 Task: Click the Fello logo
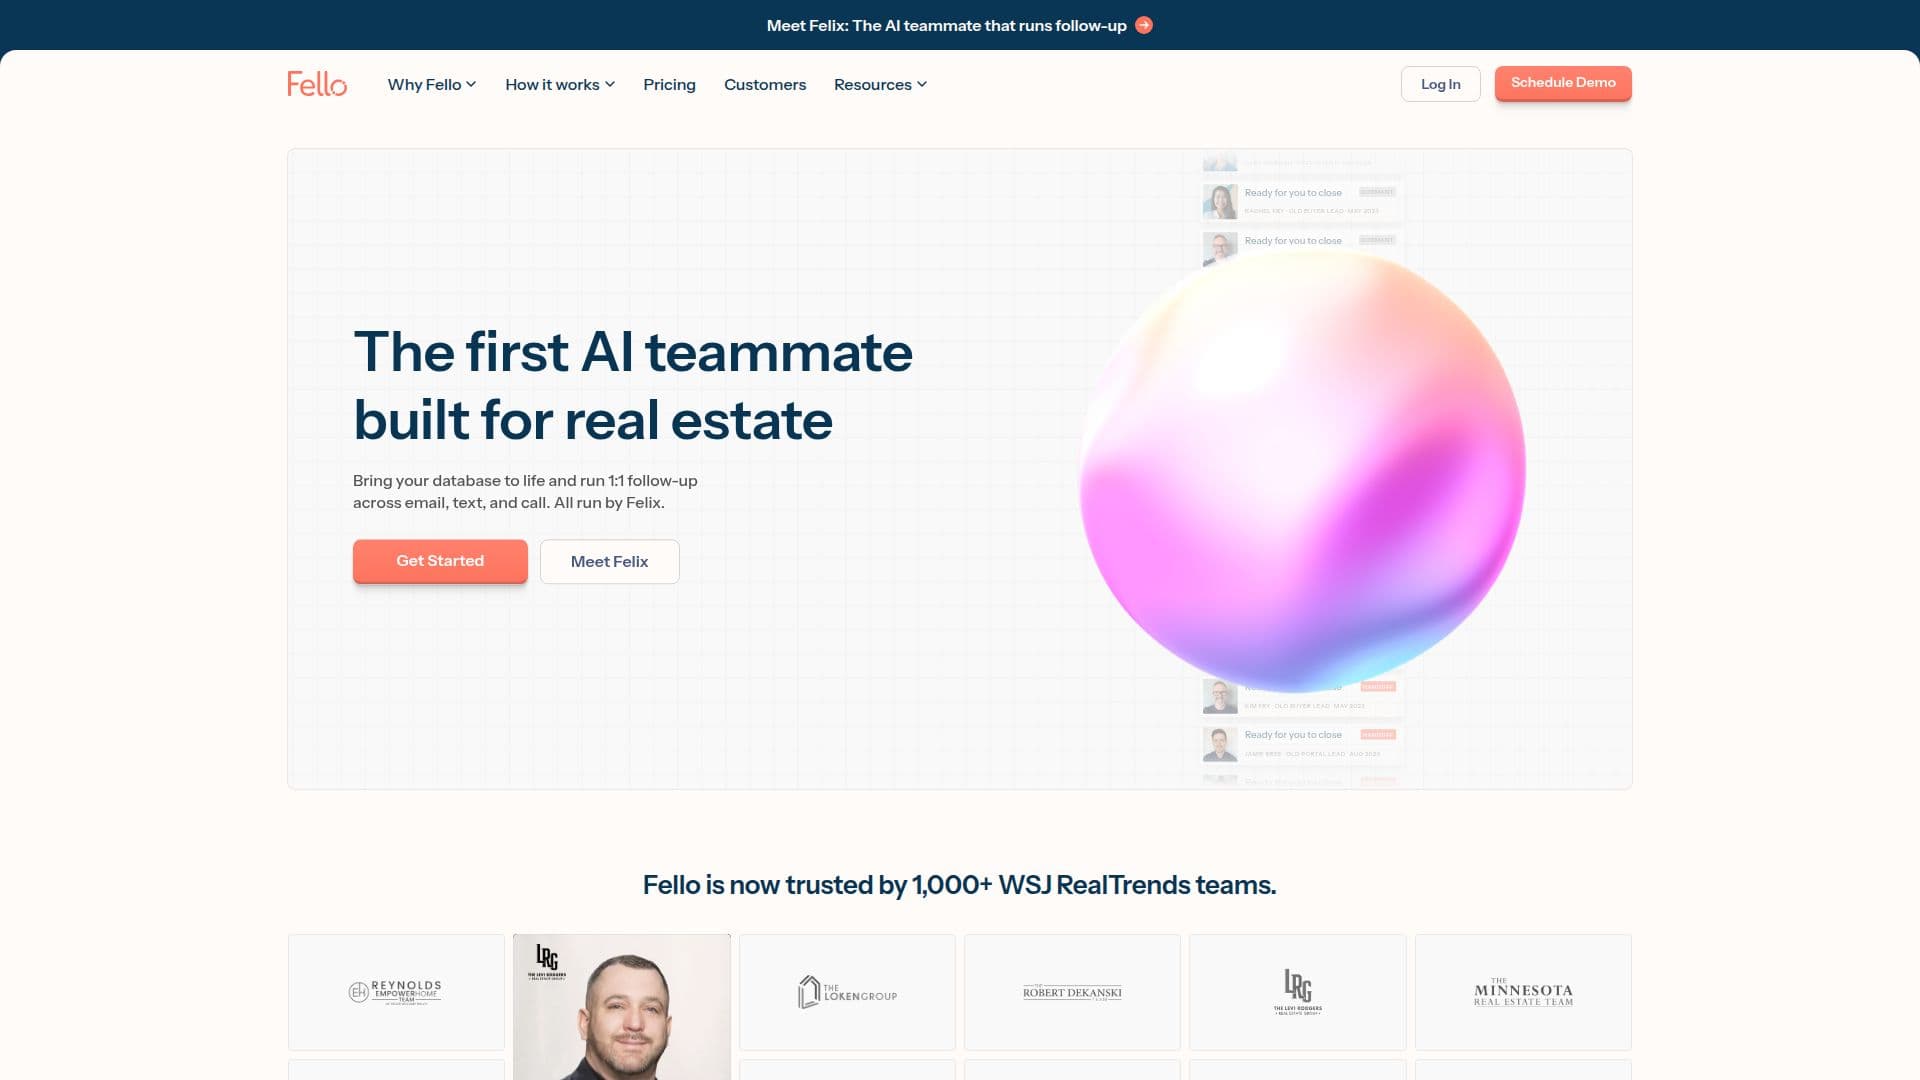coord(317,84)
